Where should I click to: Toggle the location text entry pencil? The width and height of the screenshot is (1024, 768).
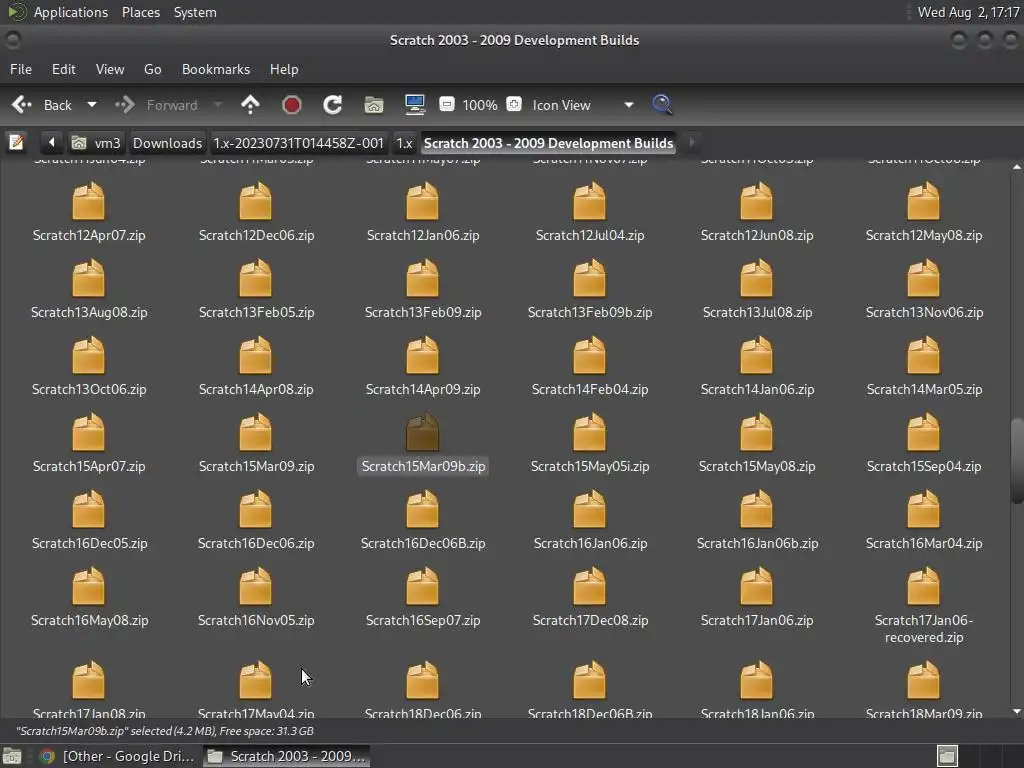tap(16, 142)
